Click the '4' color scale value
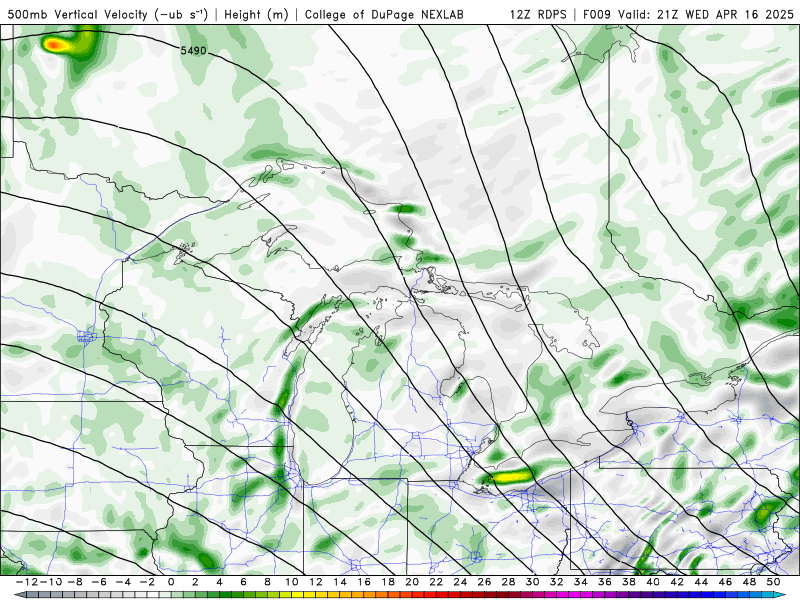Image resolution: width=800 pixels, height=600 pixels. [219, 582]
